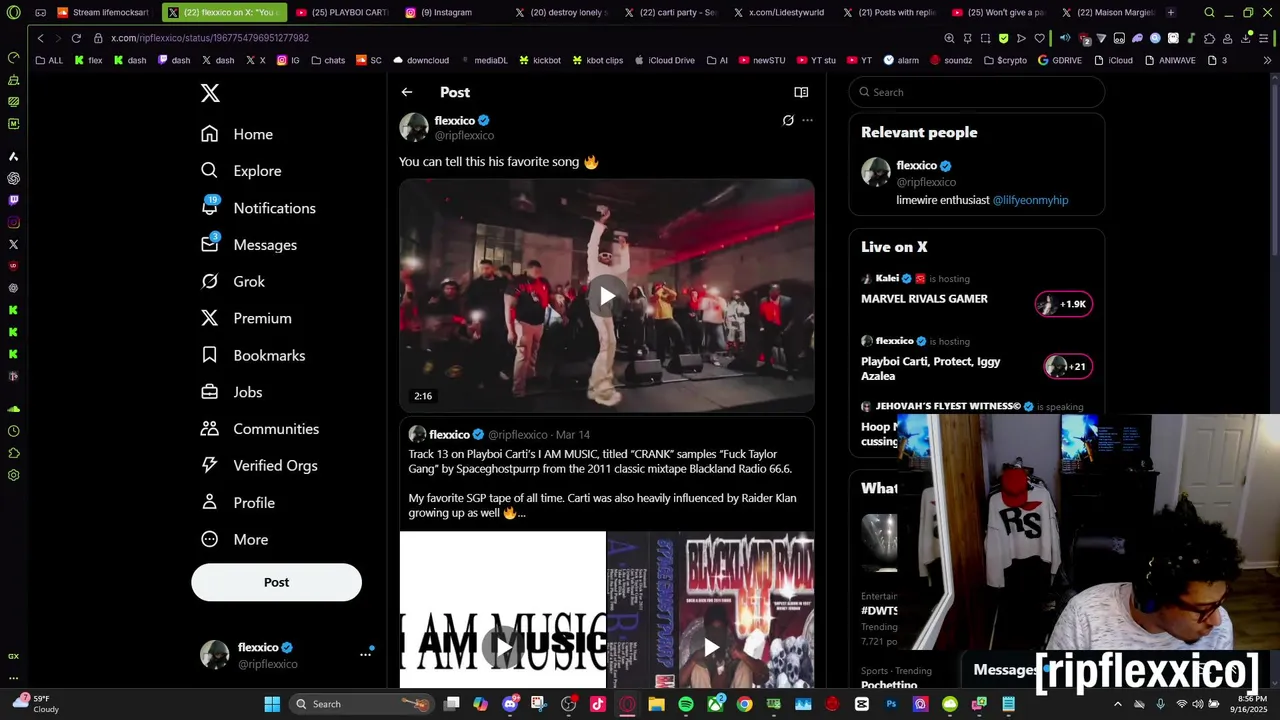The height and width of the screenshot is (720, 1280).
Task: Open the flex bookmark
Action: [89, 60]
